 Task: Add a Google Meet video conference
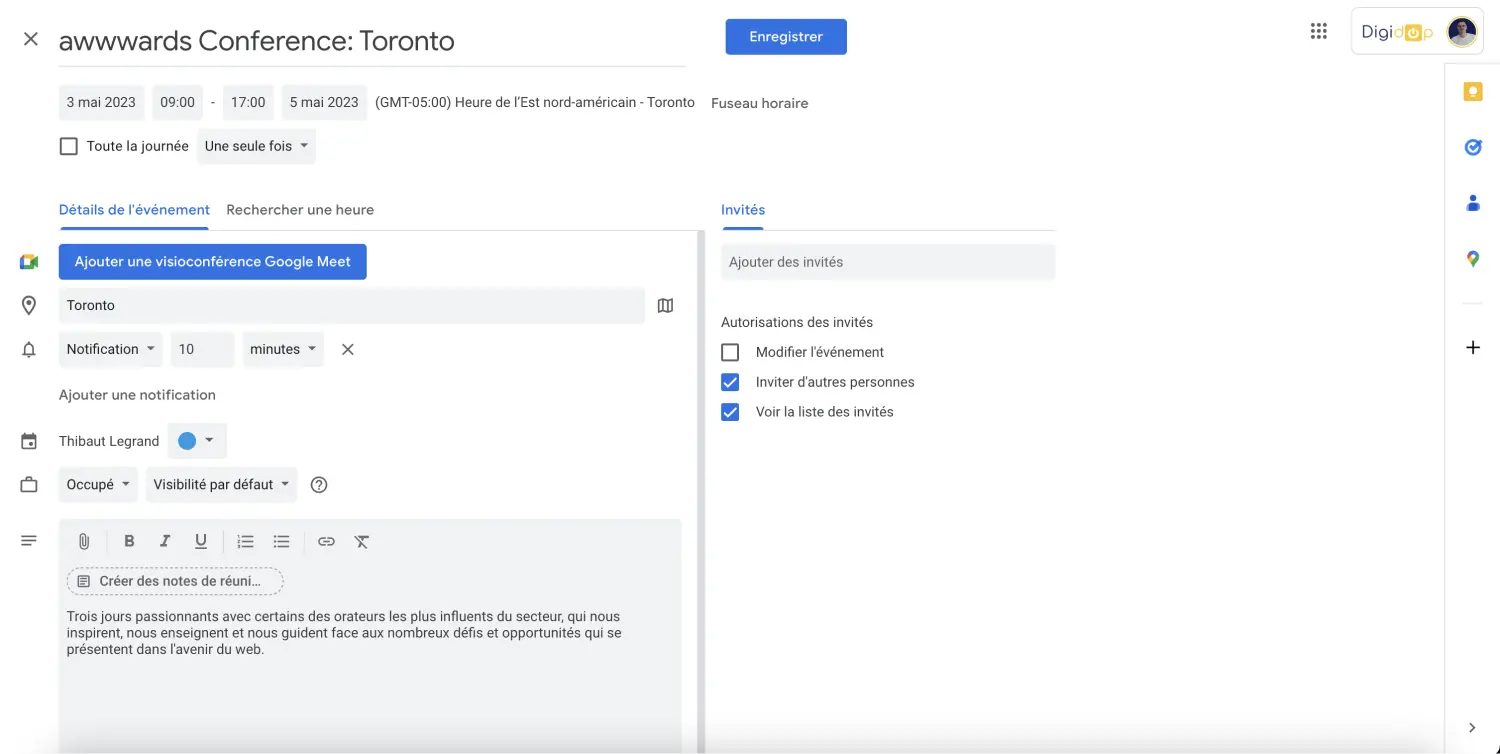[213, 262]
